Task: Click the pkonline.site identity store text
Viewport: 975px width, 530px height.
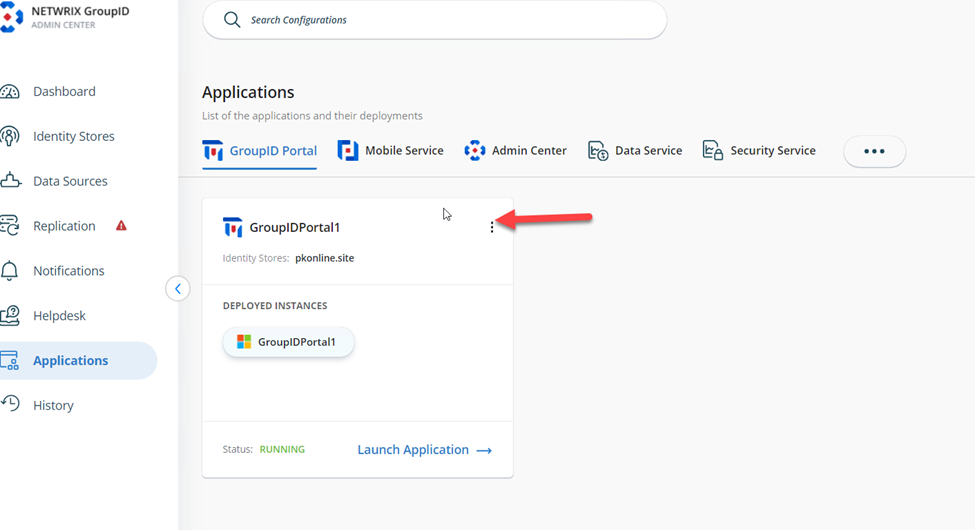Action: point(325,258)
